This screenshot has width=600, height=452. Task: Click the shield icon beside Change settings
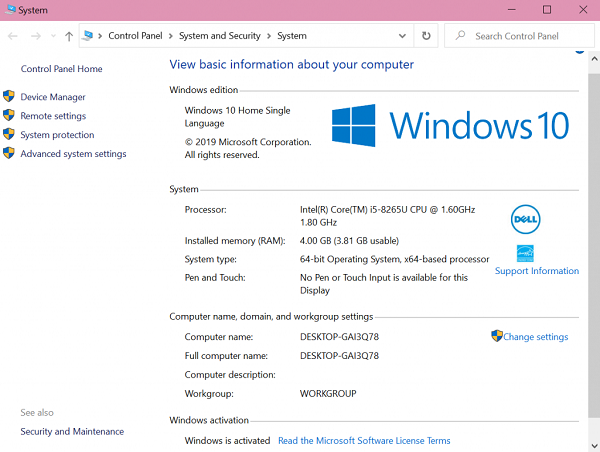[496, 337]
